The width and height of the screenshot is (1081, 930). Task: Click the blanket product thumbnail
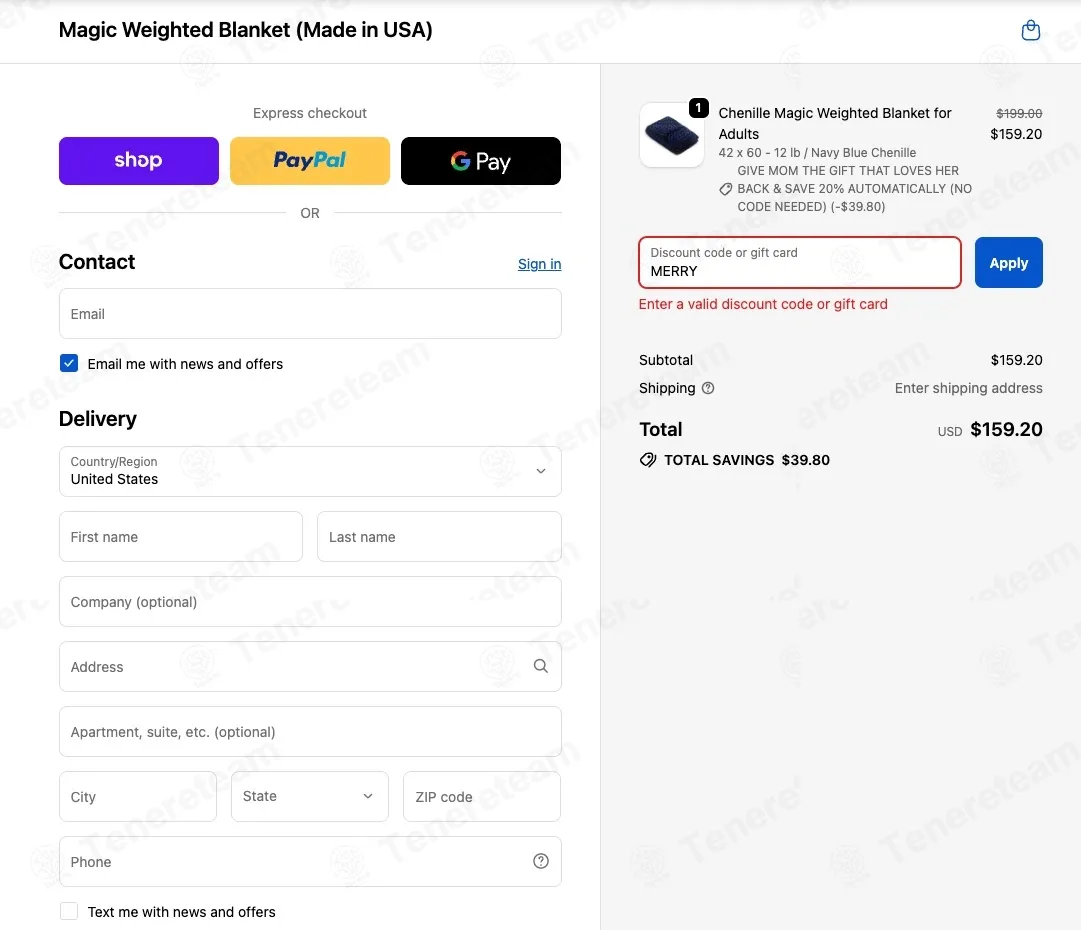click(x=671, y=135)
